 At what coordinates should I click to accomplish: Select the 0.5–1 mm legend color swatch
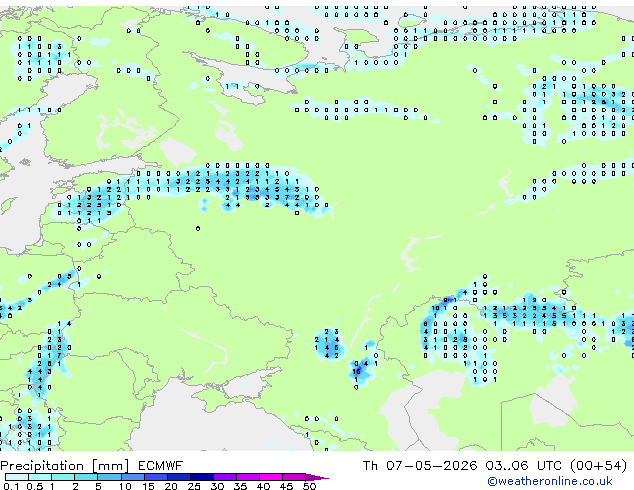click(40, 477)
